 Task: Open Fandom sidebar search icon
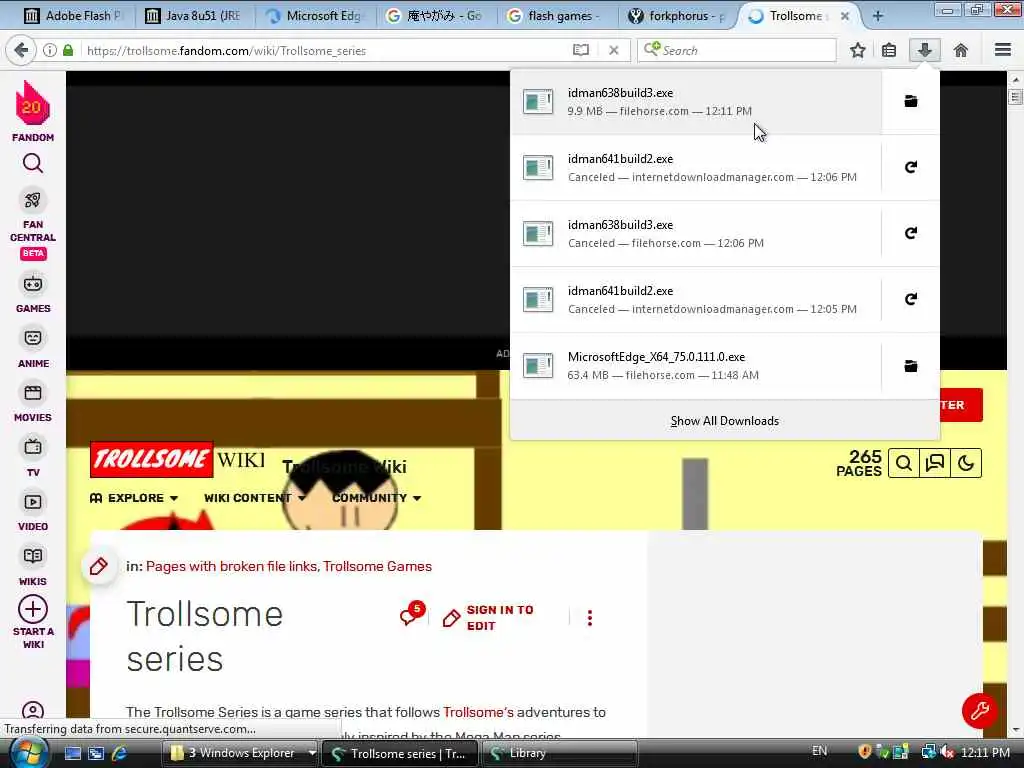(33, 163)
